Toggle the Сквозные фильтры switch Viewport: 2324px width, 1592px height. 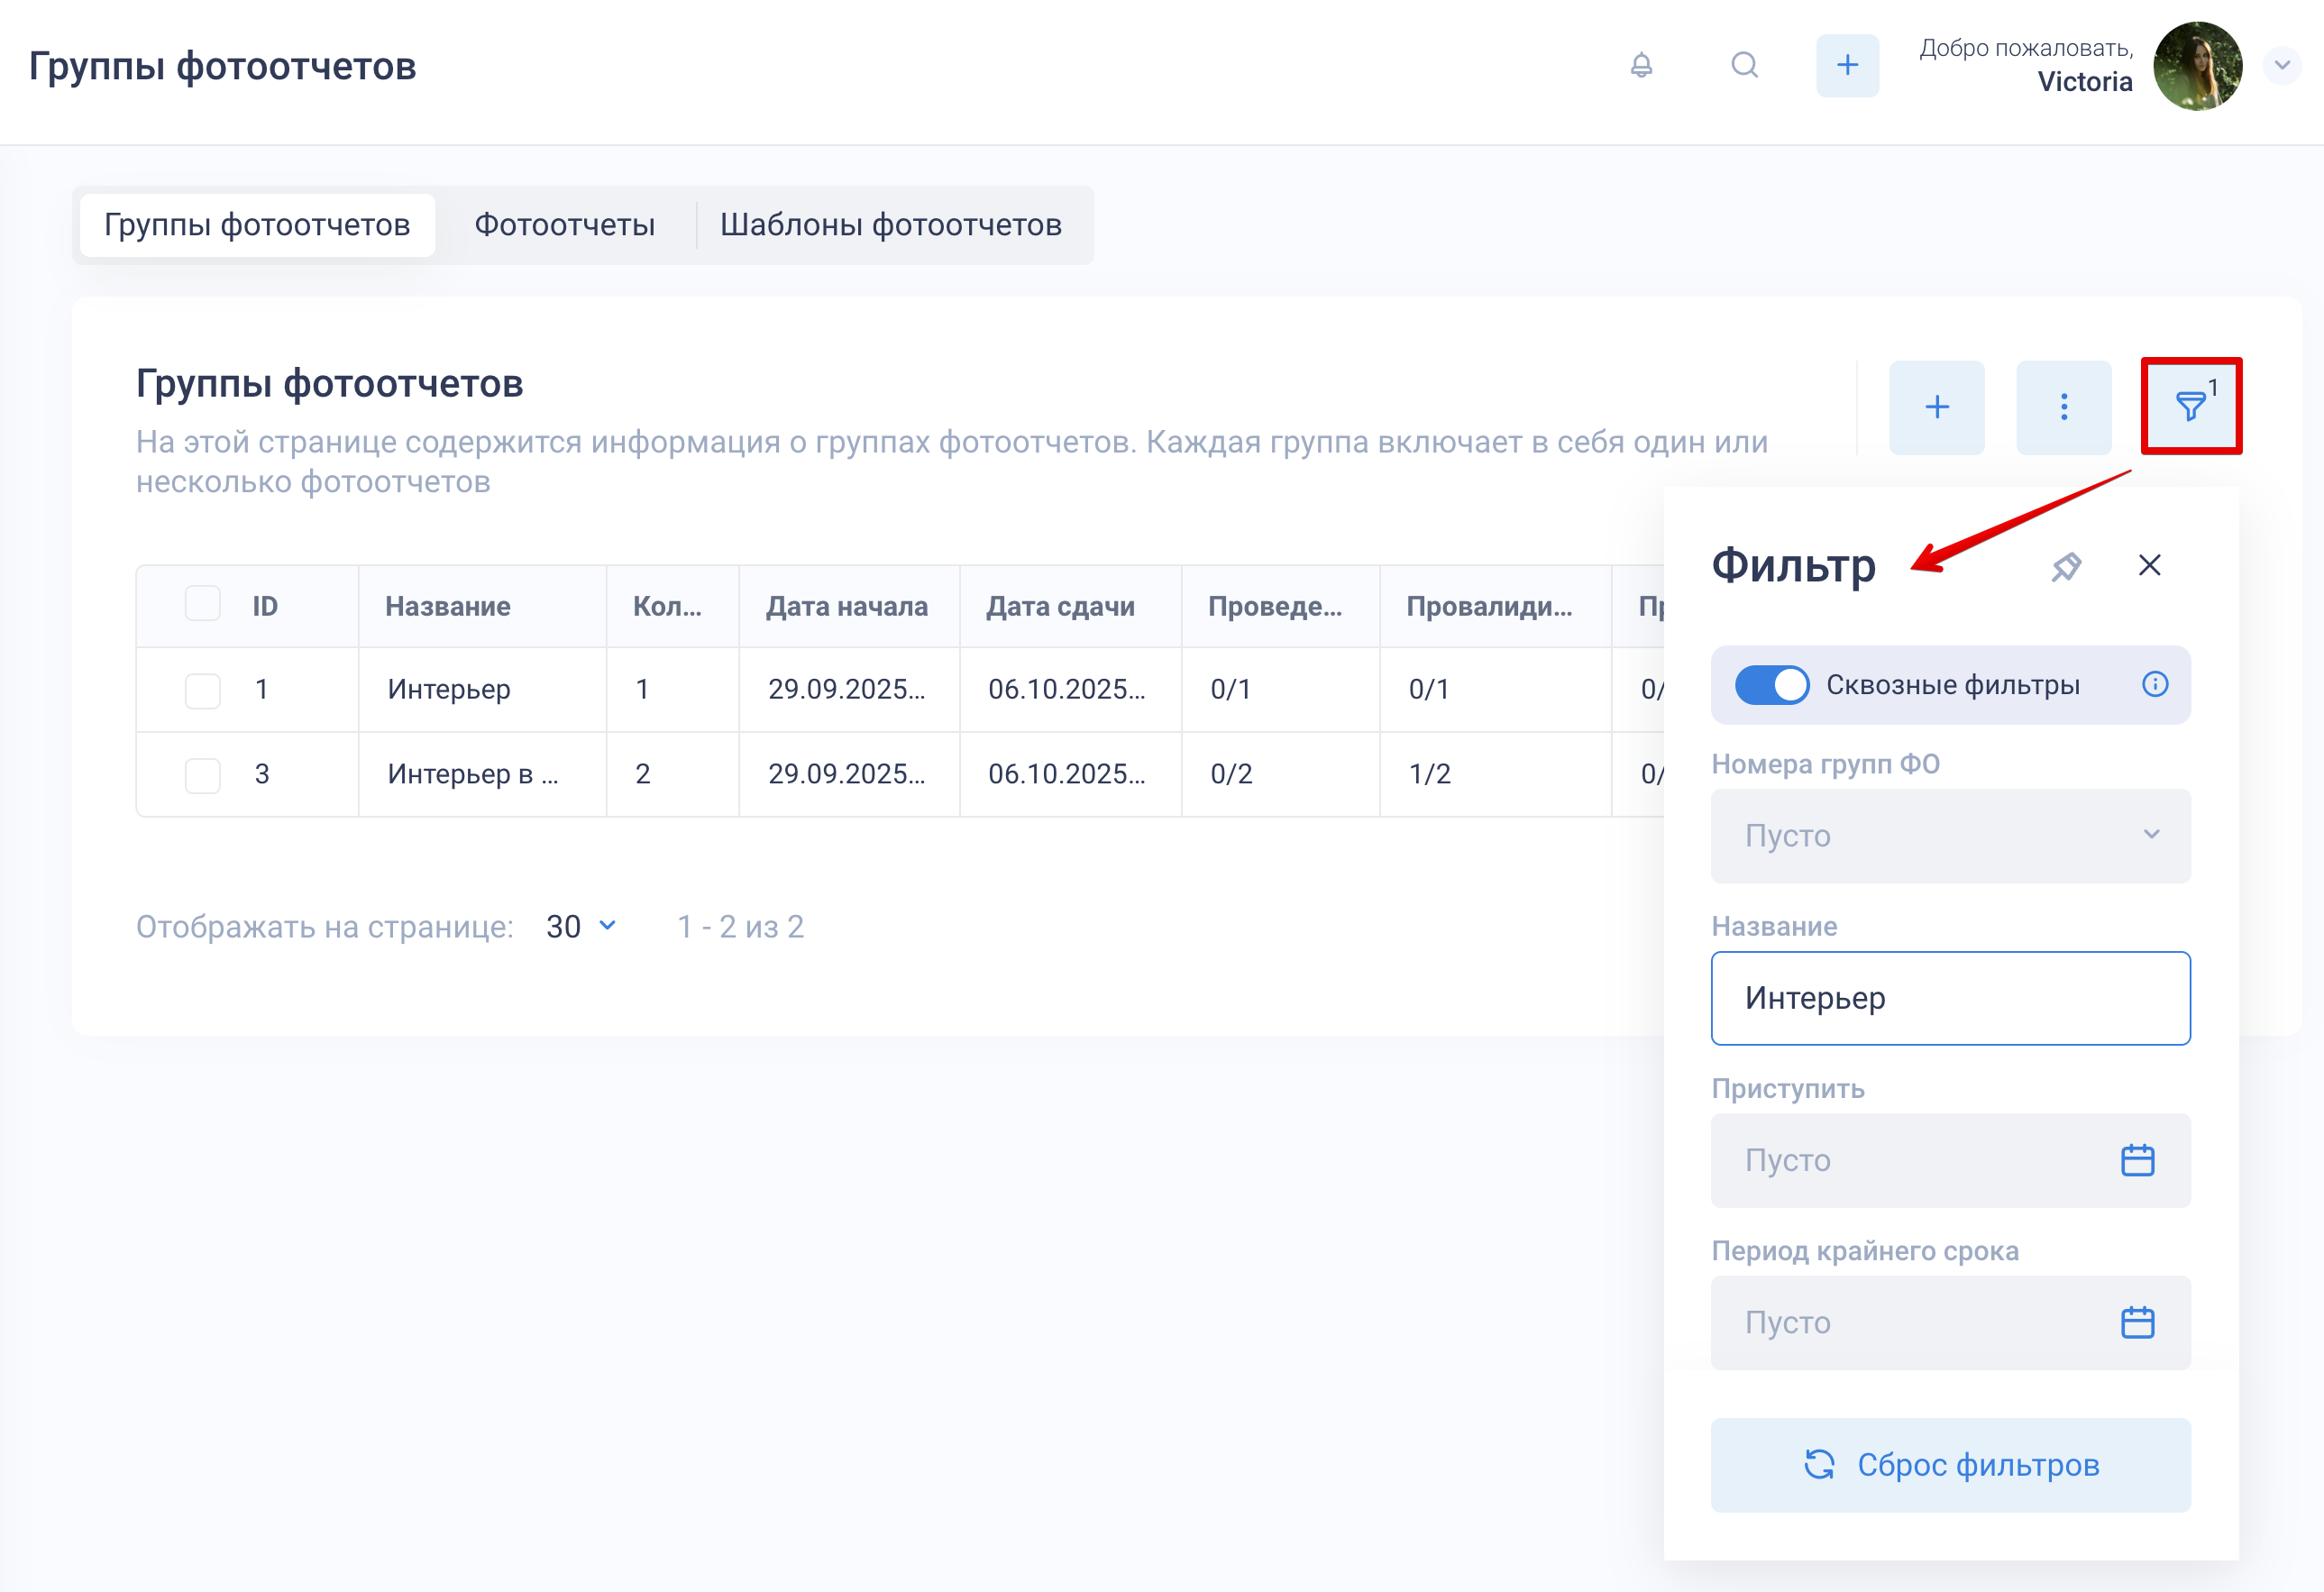click(1771, 685)
